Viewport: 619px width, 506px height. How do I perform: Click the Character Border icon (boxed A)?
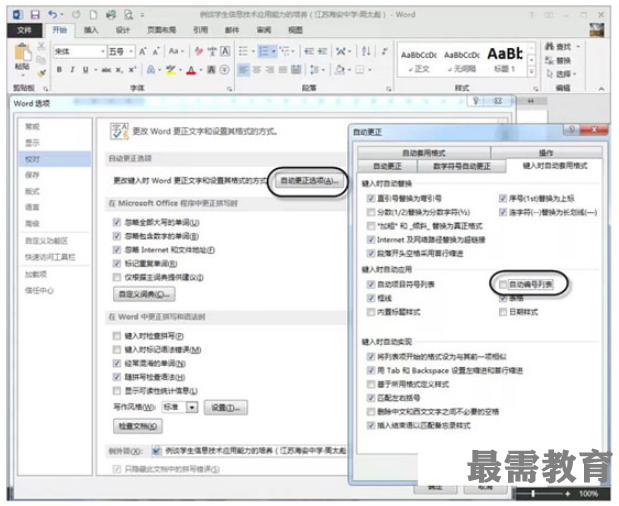pyautogui.click(x=225, y=51)
